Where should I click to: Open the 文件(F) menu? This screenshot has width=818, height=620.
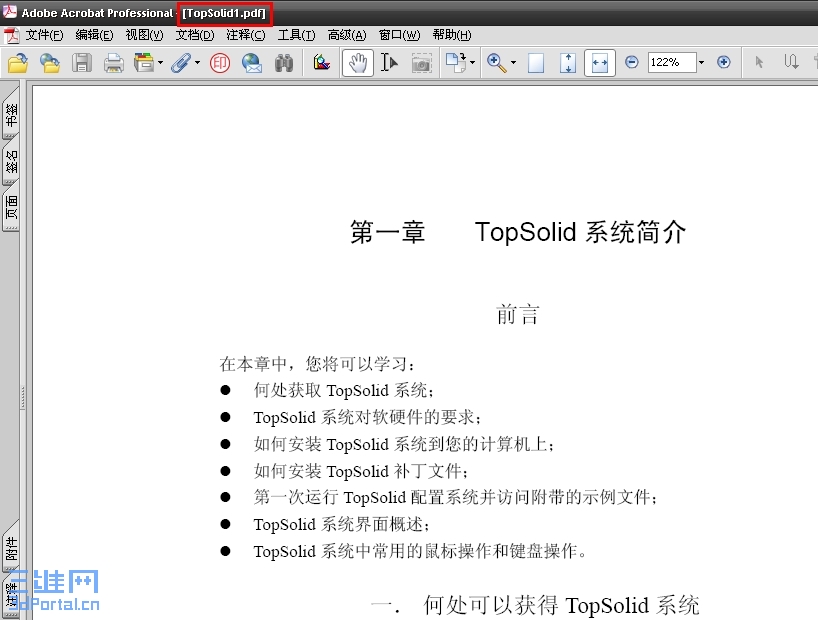tap(44, 35)
